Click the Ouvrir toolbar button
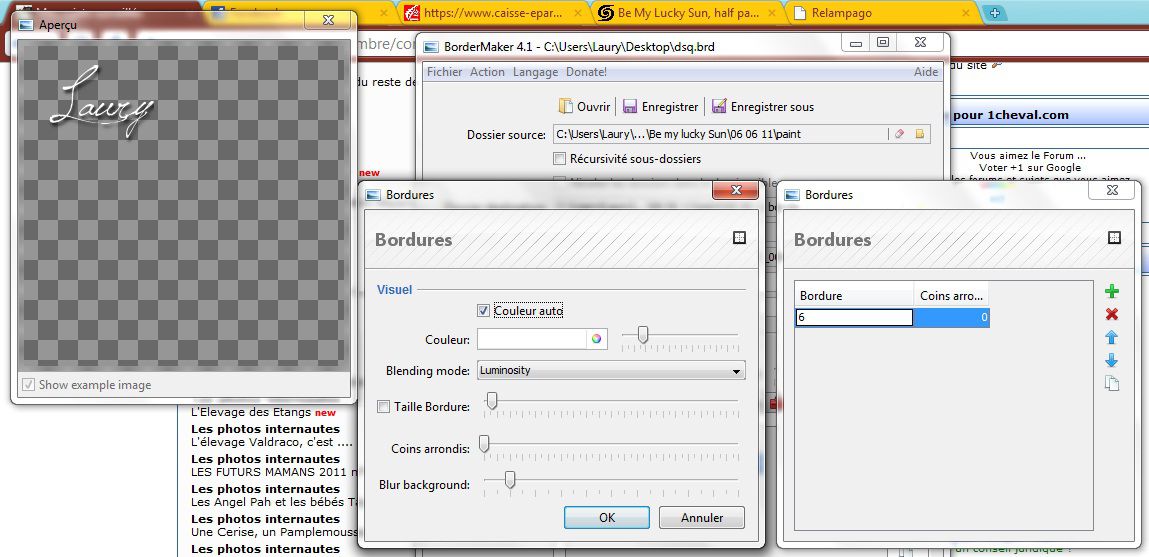The height and width of the screenshot is (557, 1149). pos(583,107)
